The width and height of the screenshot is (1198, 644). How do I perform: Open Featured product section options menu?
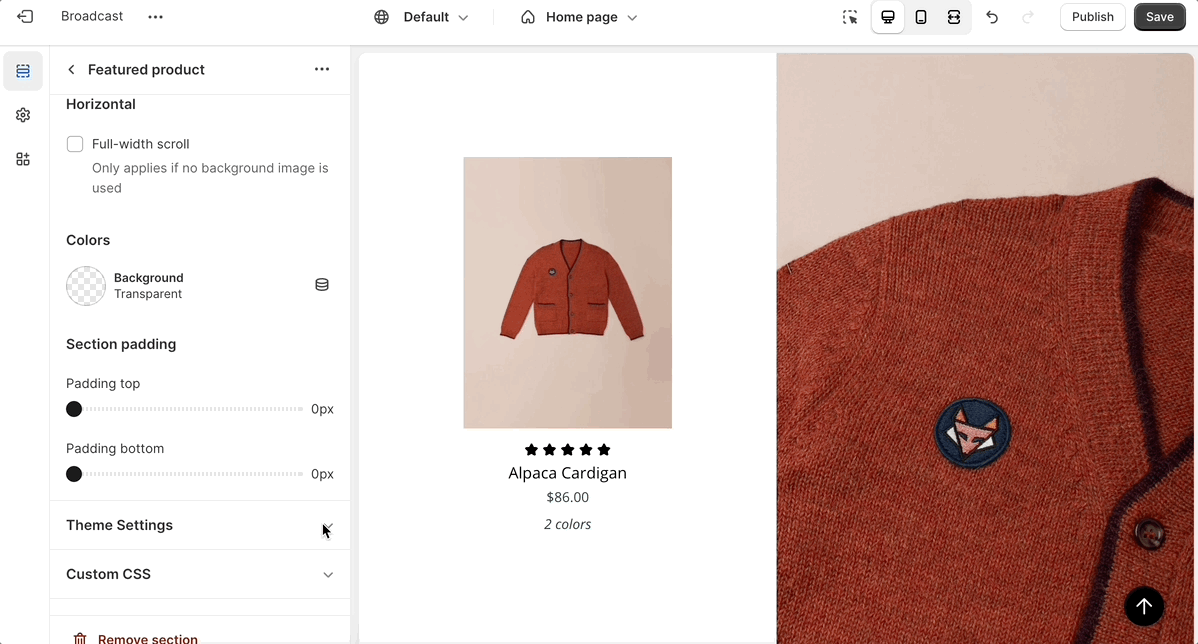pos(322,69)
